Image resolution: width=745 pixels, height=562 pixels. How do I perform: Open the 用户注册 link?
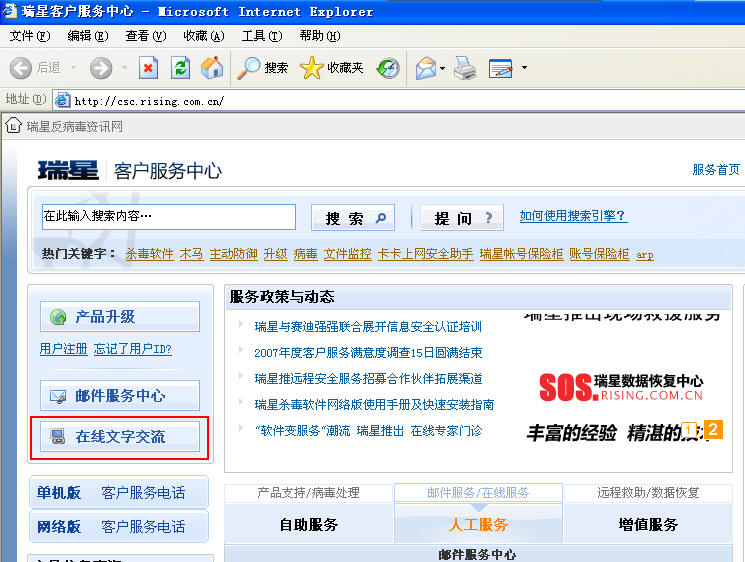[x=64, y=349]
